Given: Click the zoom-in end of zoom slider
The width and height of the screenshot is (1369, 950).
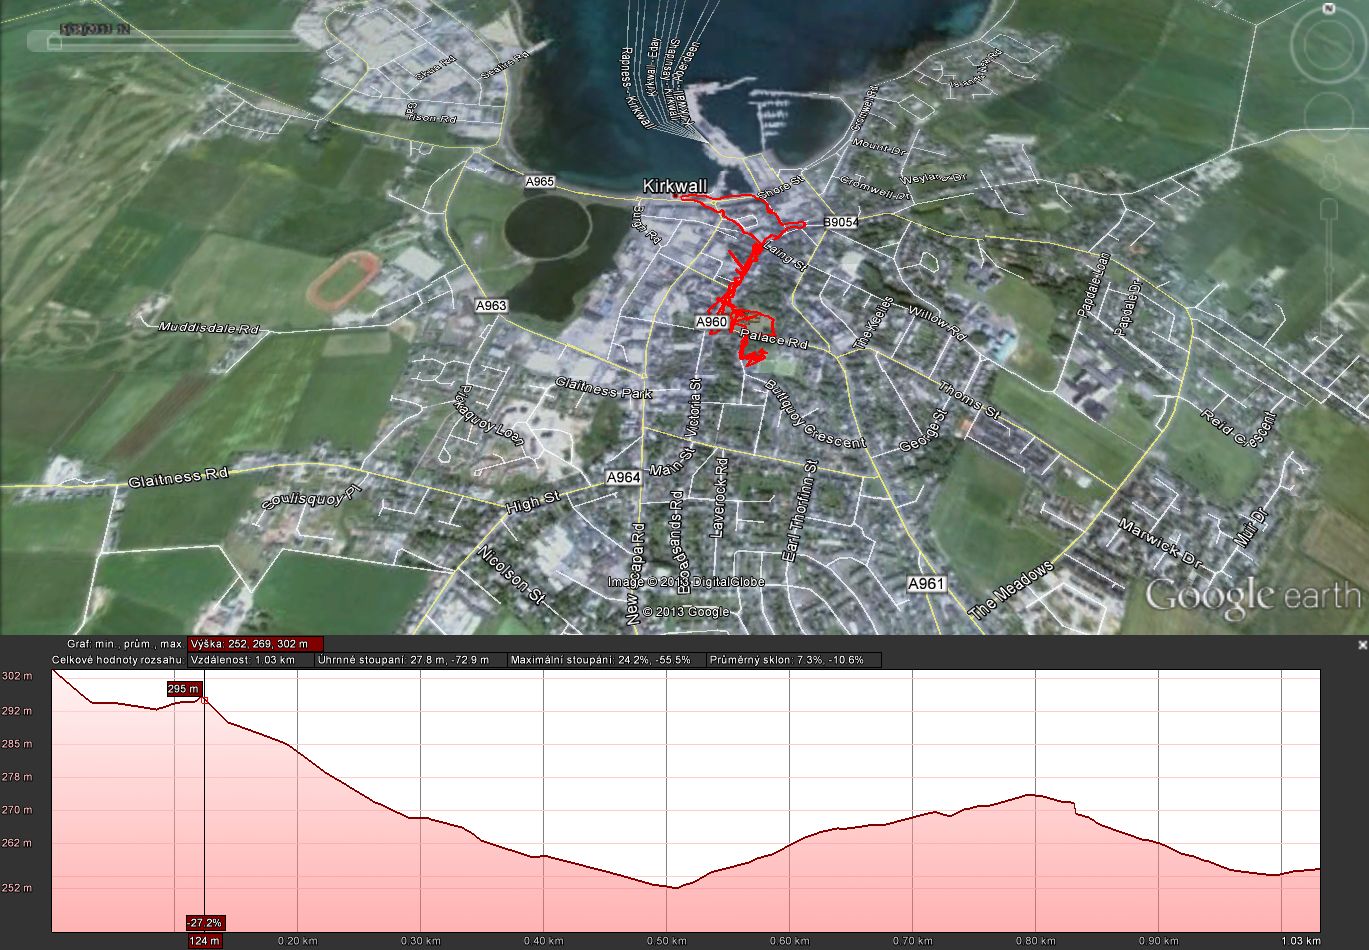Looking at the screenshot, I should tap(1327, 209).
